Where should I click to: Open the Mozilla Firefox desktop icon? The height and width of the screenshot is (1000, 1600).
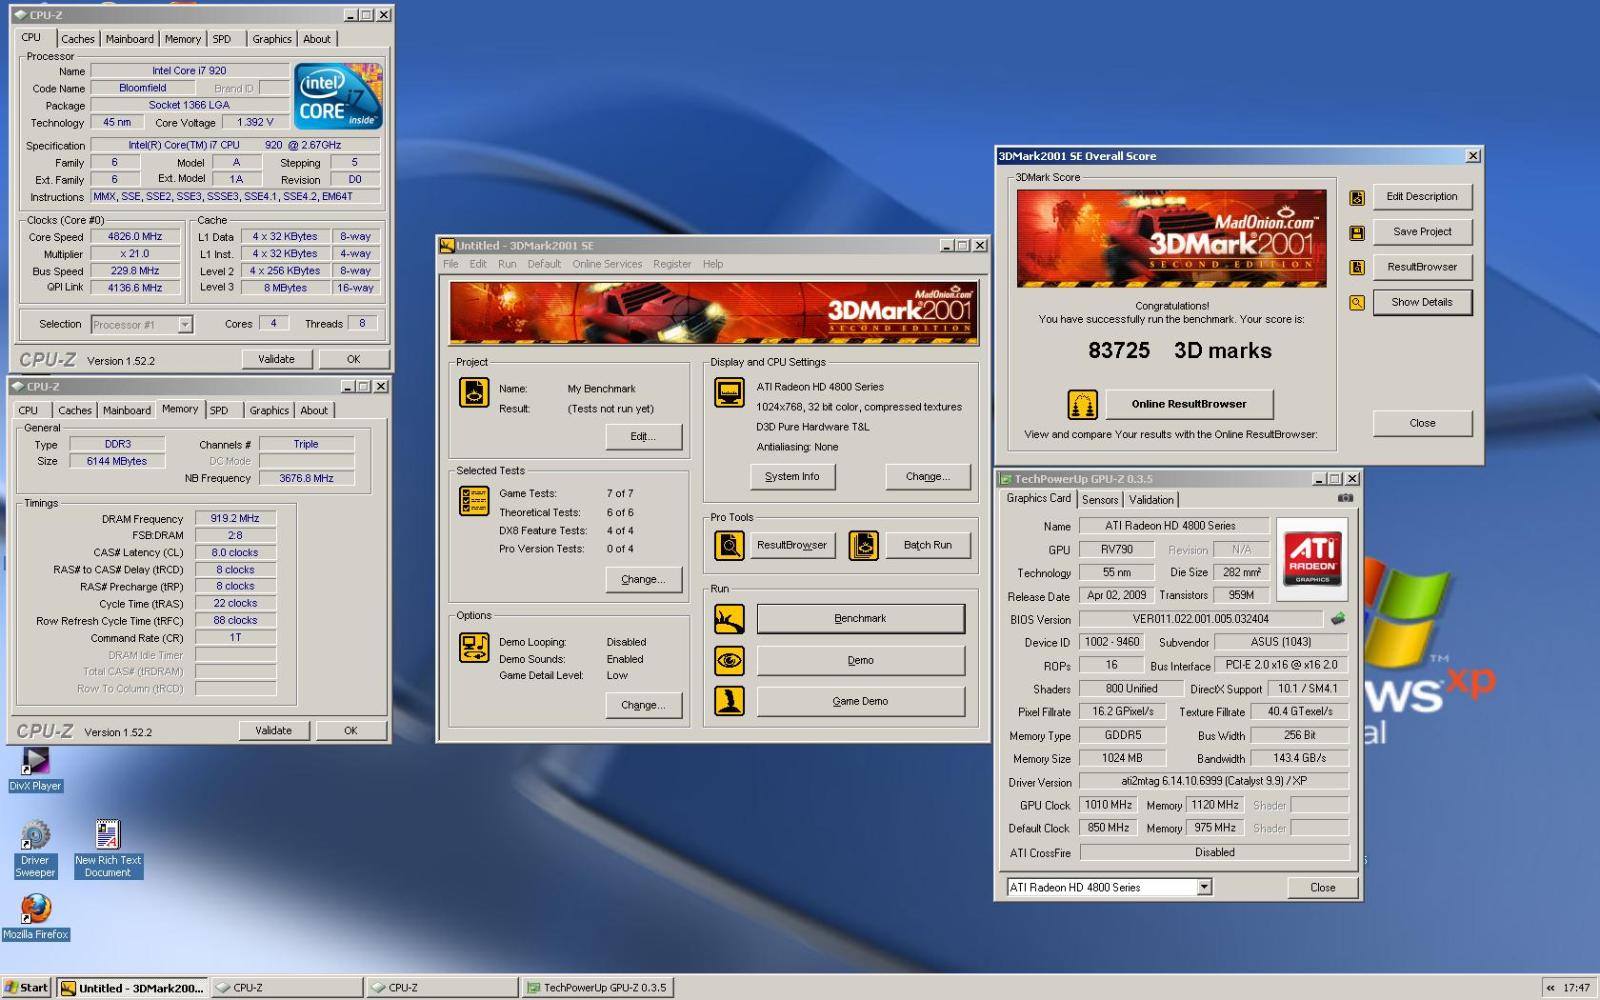click(x=36, y=917)
